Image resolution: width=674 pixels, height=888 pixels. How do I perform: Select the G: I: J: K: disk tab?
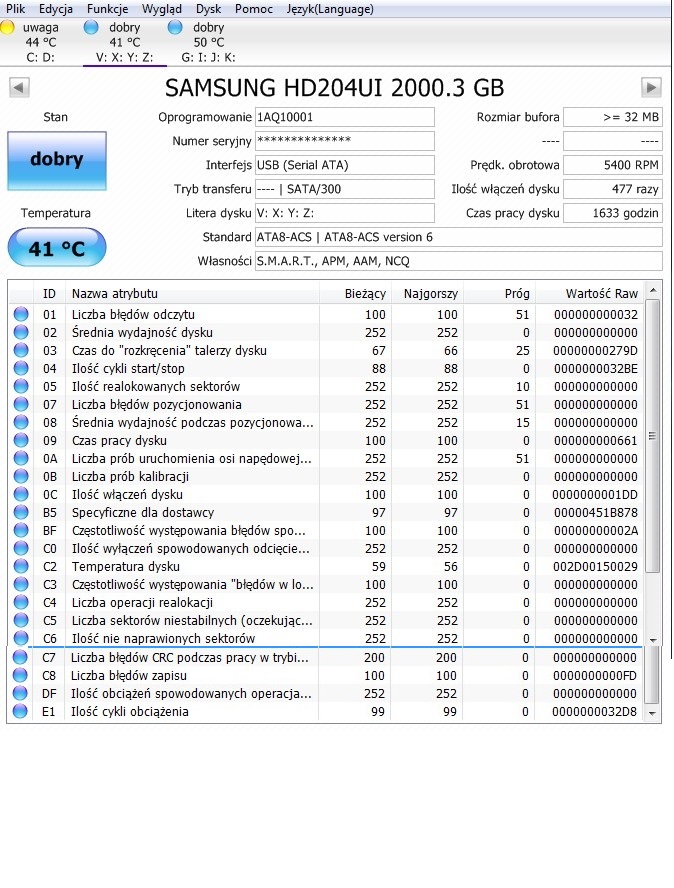208,42
